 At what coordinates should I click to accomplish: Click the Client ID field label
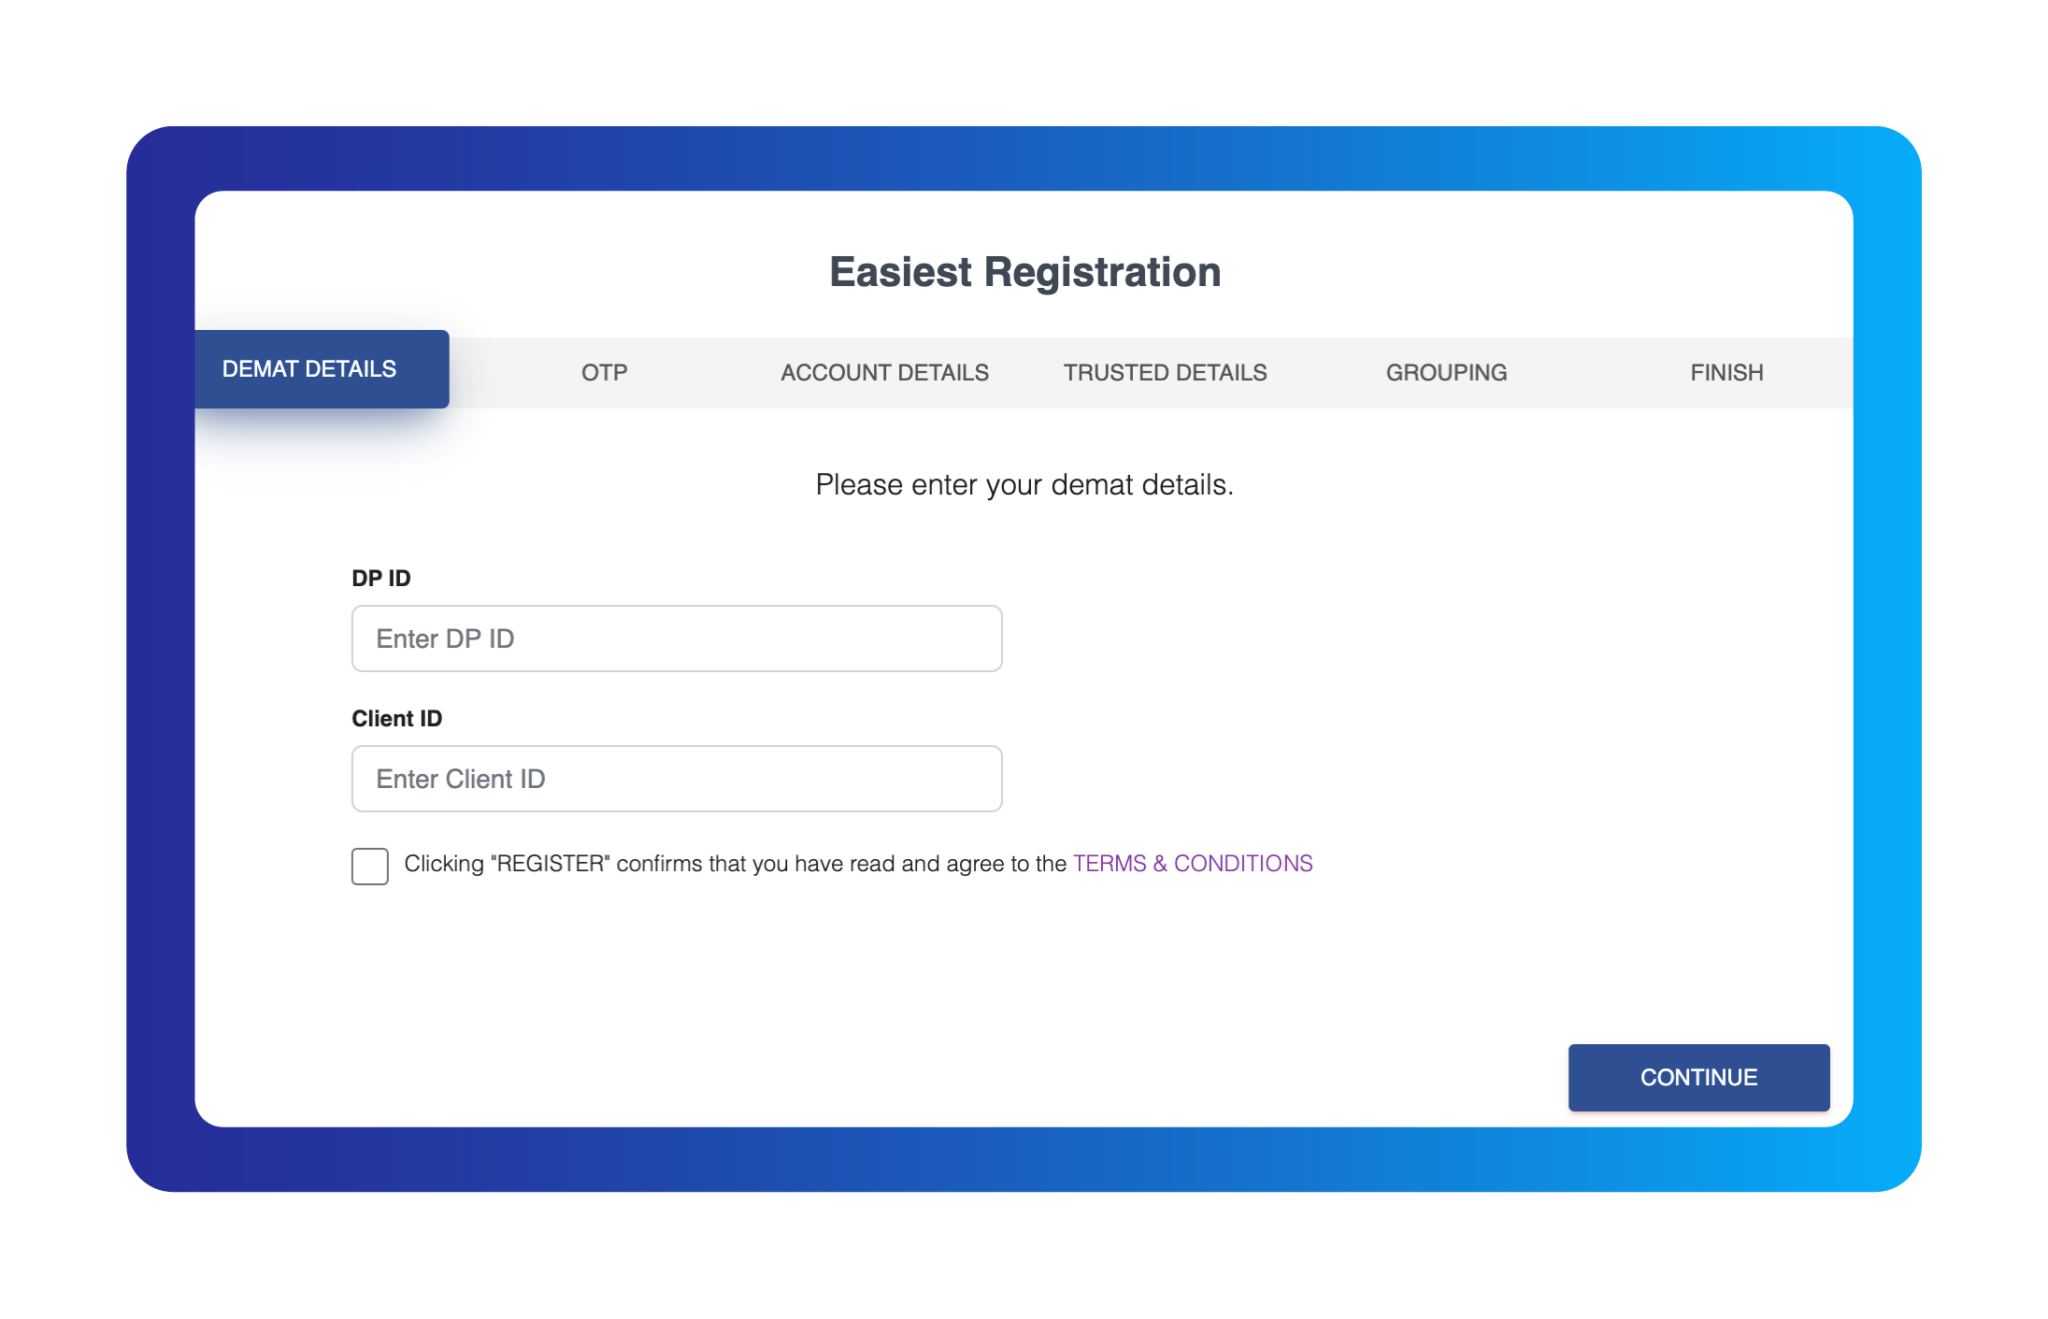coord(396,717)
